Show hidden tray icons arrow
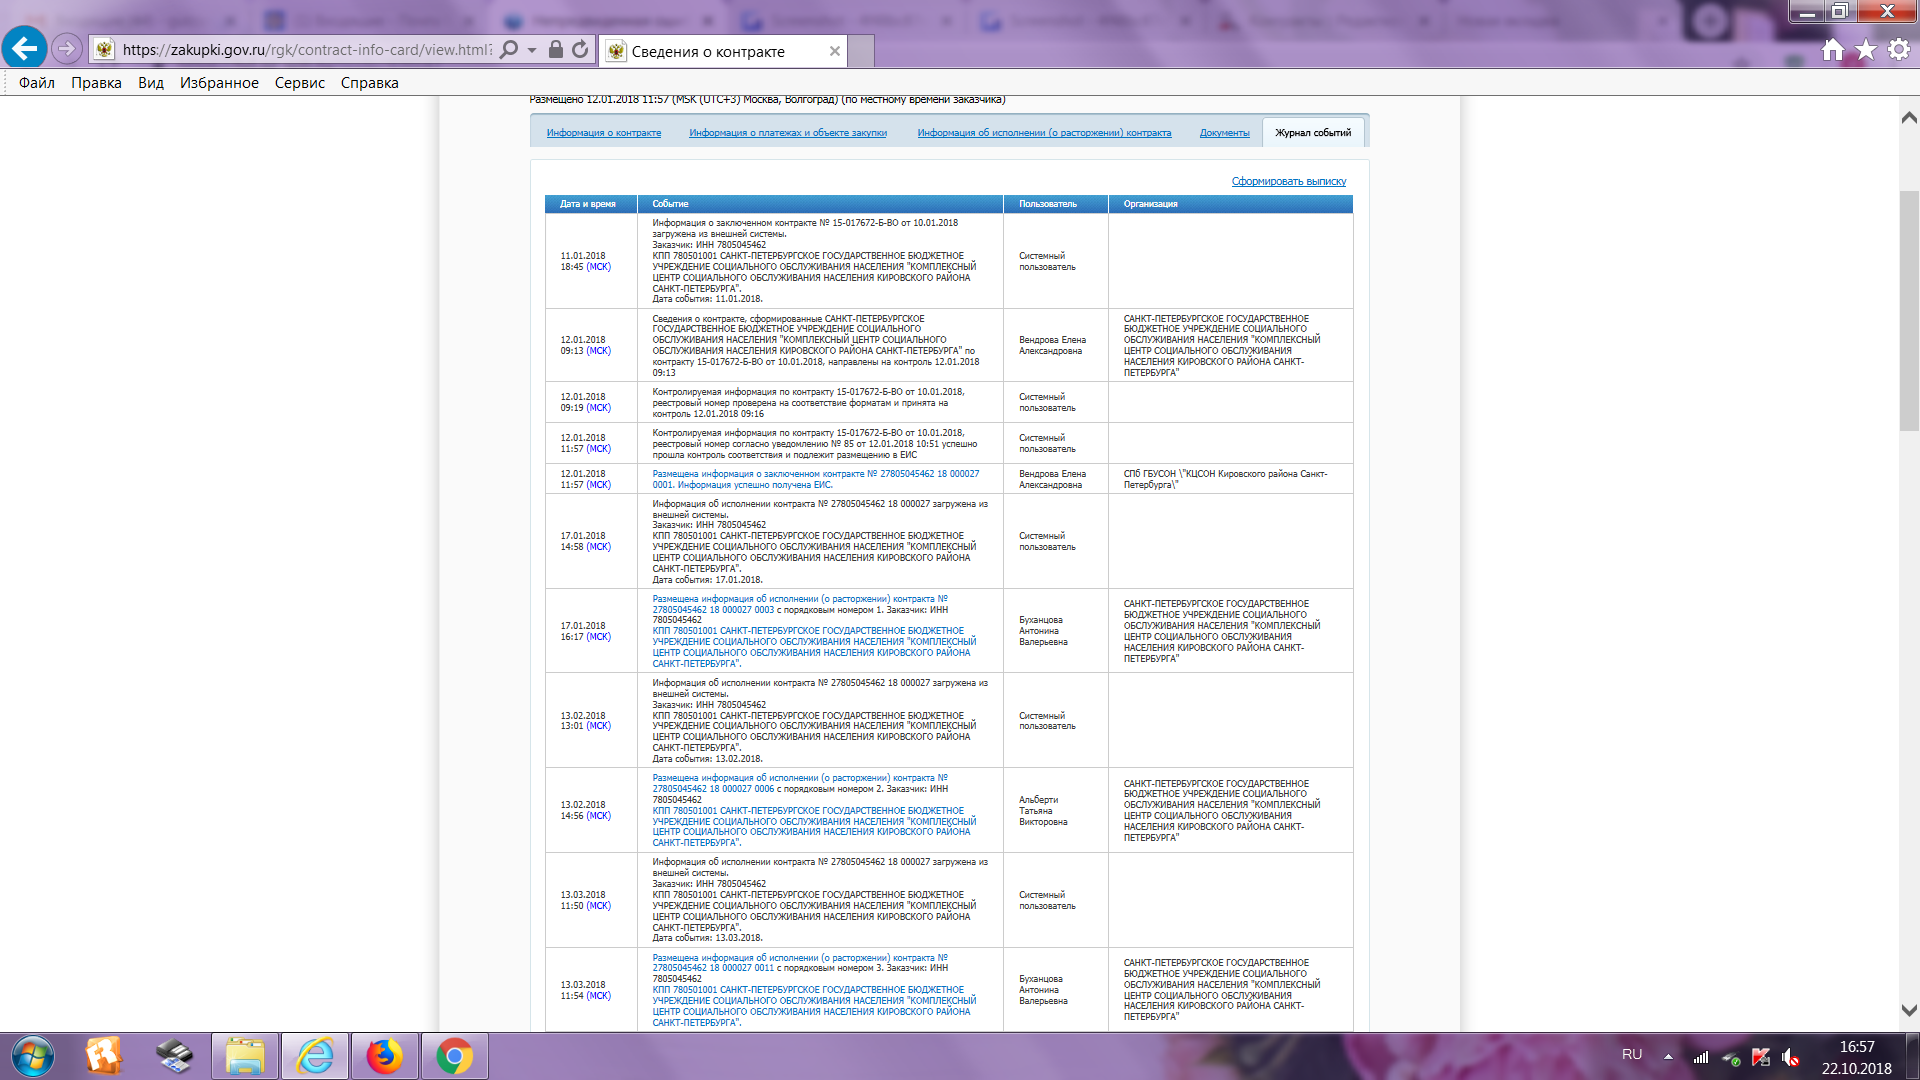The width and height of the screenshot is (1920, 1080). click(x=1668, y=1056)
